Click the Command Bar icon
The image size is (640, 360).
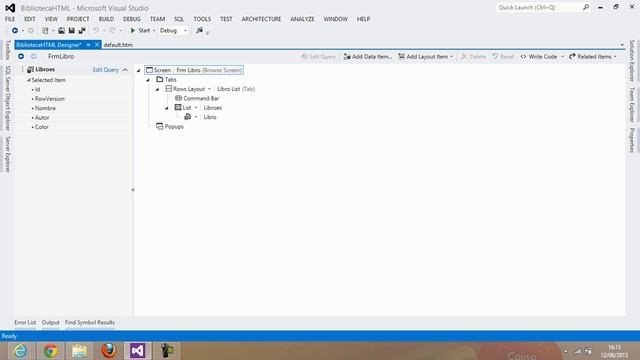(x=178, y=98)
